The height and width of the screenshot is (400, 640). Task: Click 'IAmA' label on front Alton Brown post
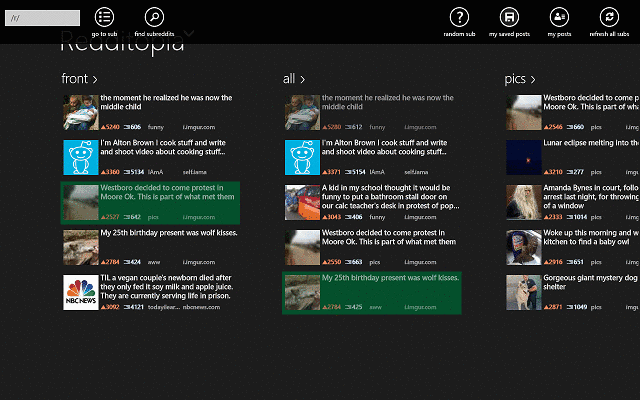pos(156,172)
